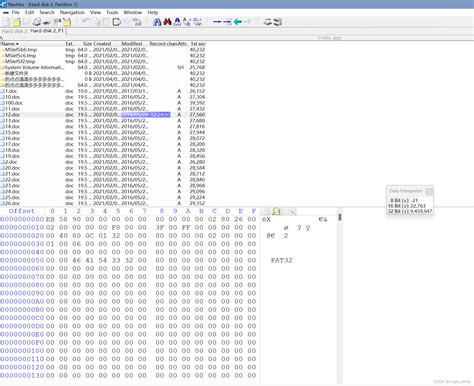Click the hex editor vertical scrollbar thumb
This screenshot has width=474, height=386.
point(340,217)
